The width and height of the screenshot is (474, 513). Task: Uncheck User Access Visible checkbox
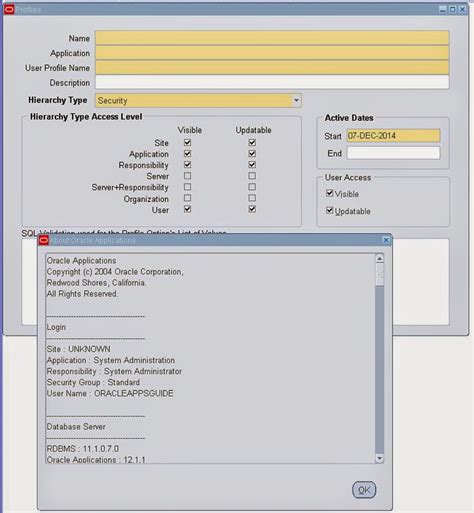click(329, 193)
